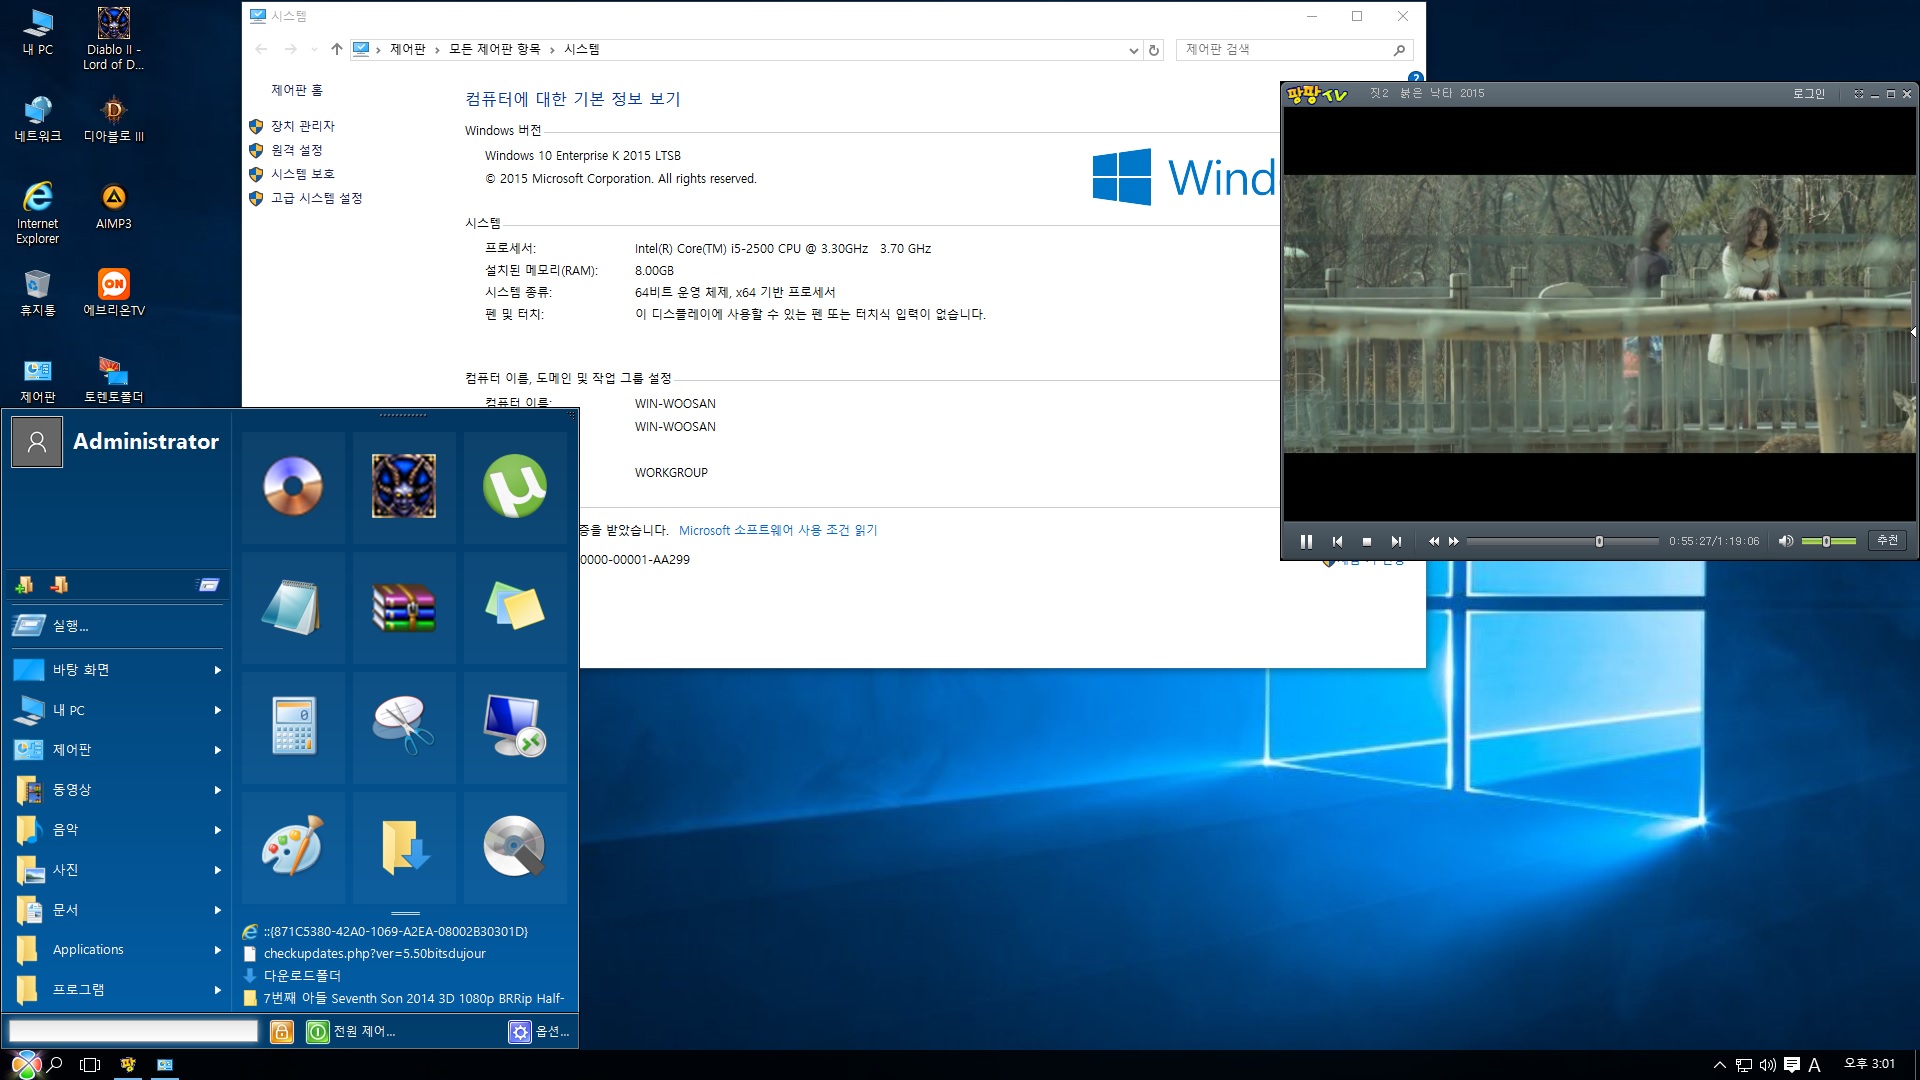The width and height of the screenshot is (1920, 1080).
Task: Open the Calculator tile
Action: click(293, 727)
